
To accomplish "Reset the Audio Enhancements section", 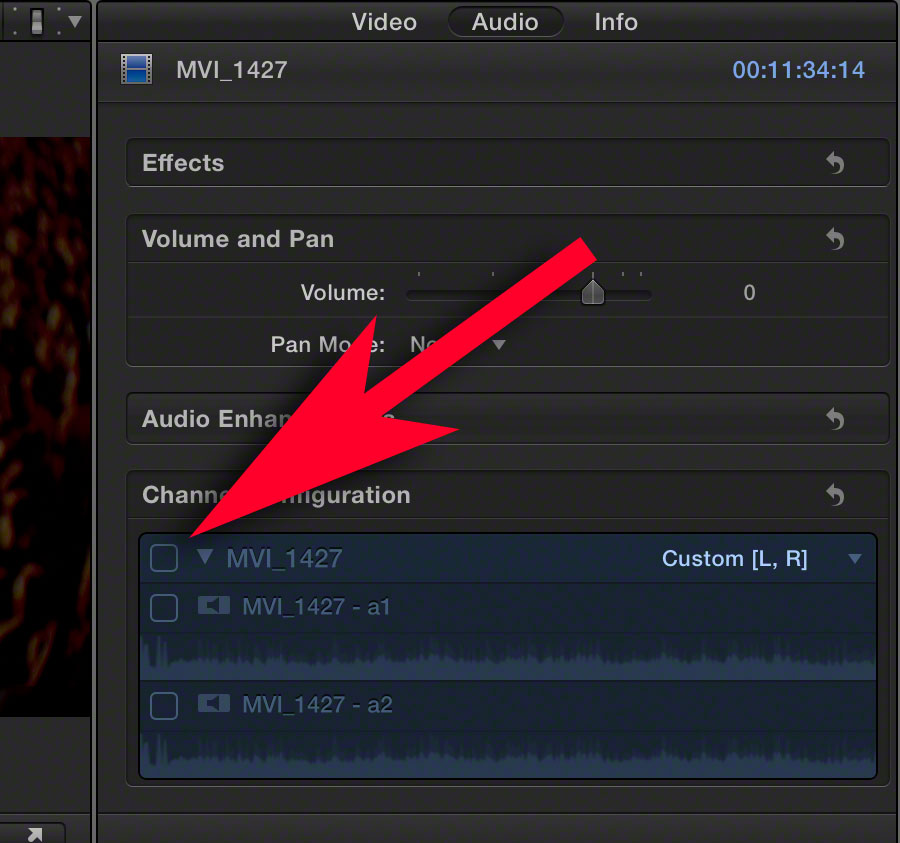I will pos(835,419).
